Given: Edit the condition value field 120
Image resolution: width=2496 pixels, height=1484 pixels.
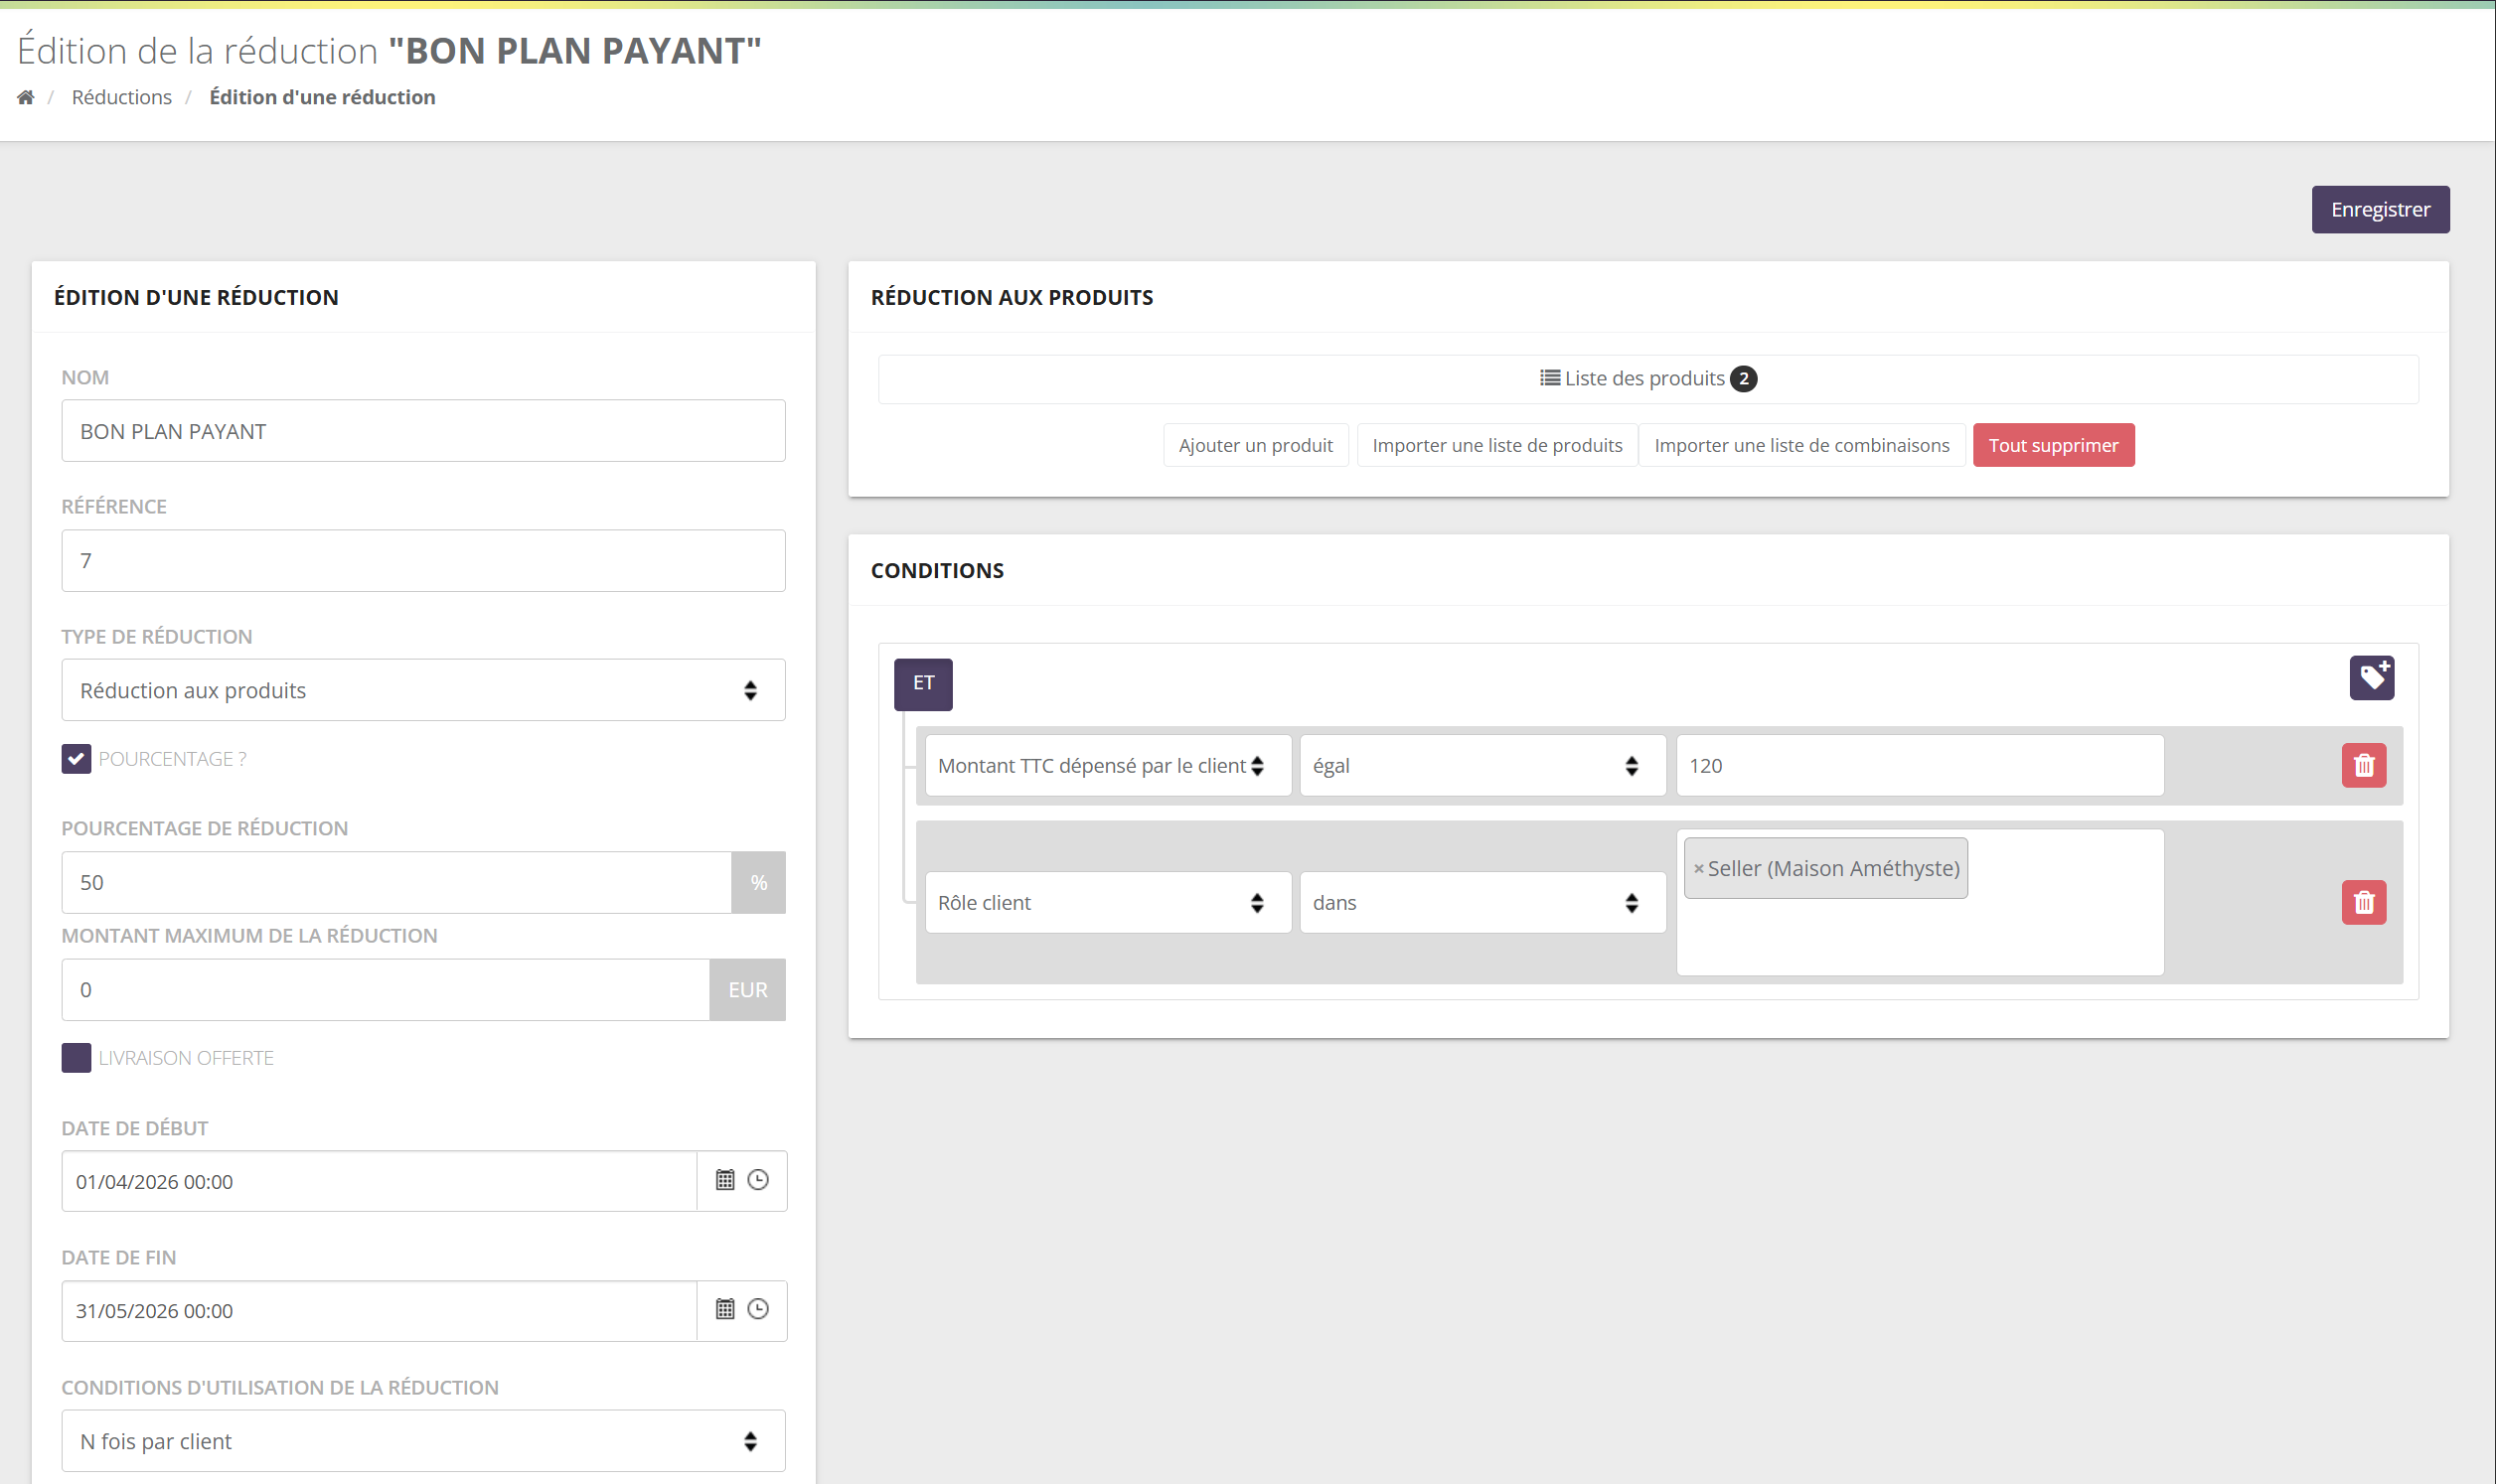Looking at the screenshot, I should [x=1920, y=766].
